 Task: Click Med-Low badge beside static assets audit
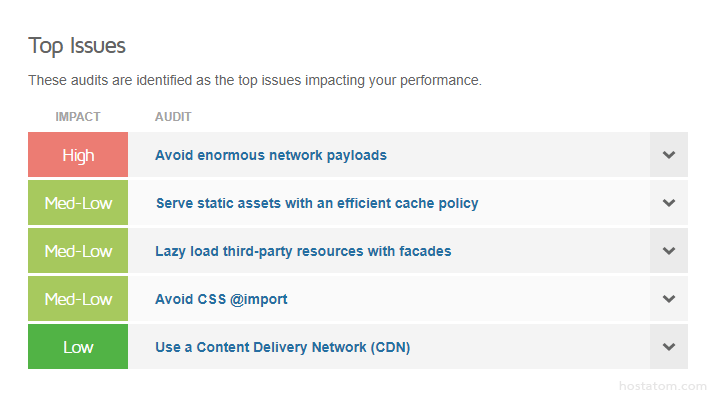point(78,203)
